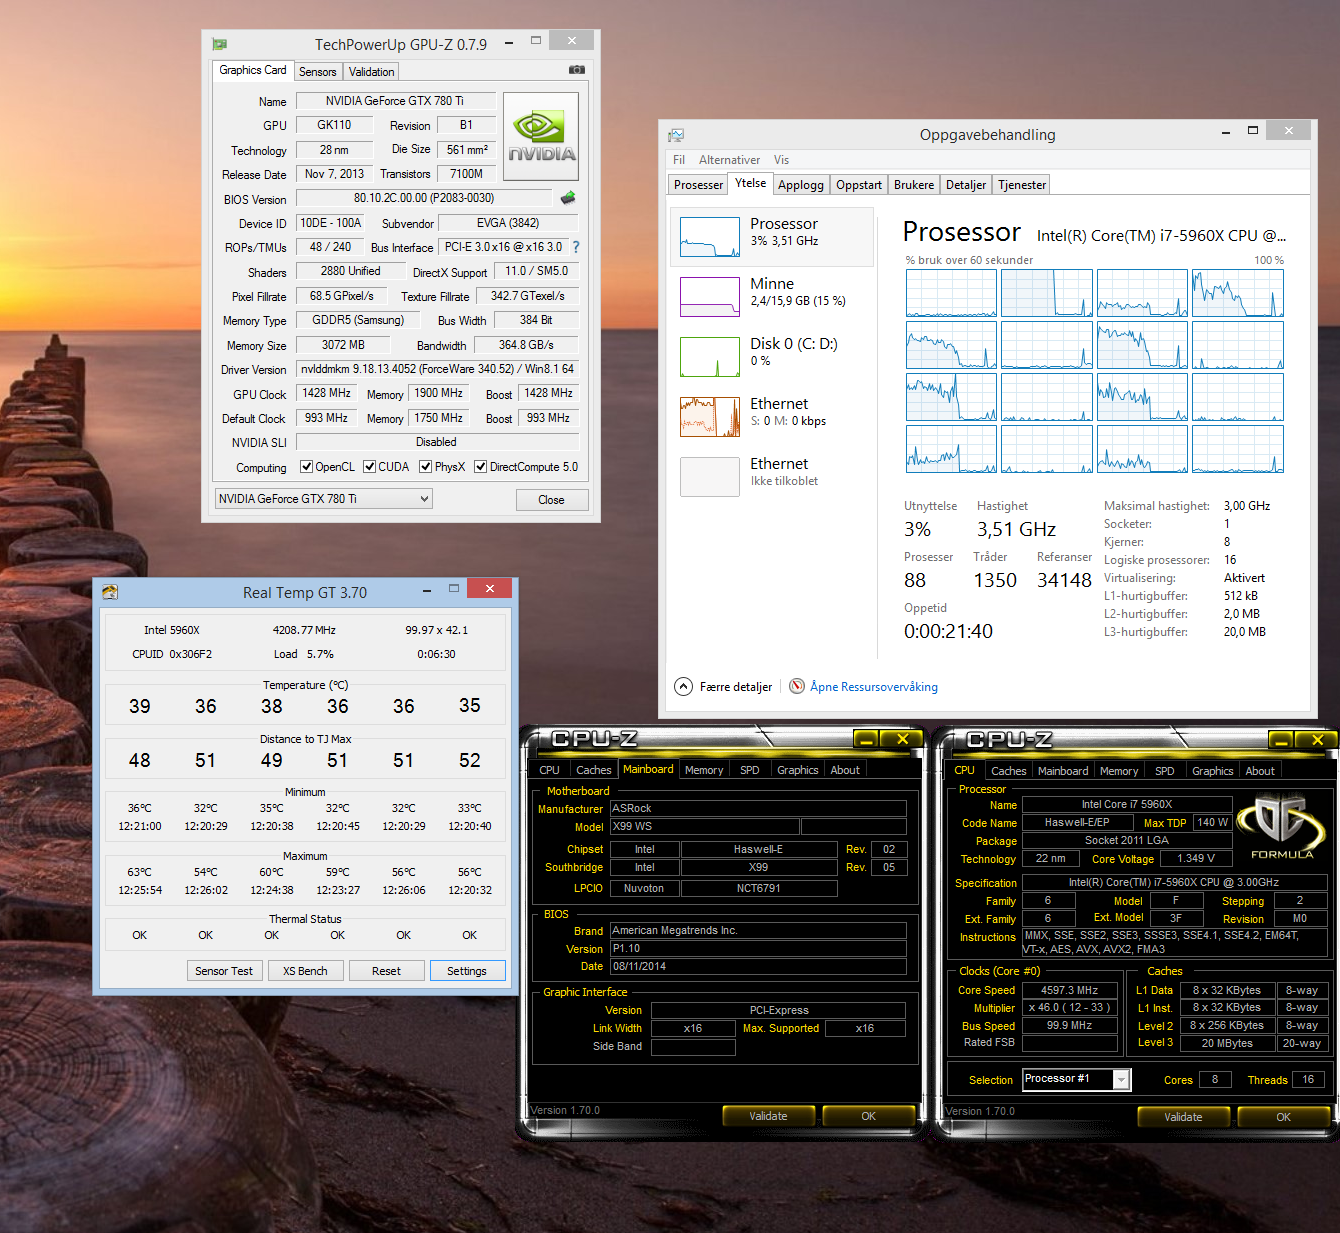This screenshot has width=1340, height=1233.
Task: Click the Model X99 WS field in CPU-Z
Action: [704, 826]
